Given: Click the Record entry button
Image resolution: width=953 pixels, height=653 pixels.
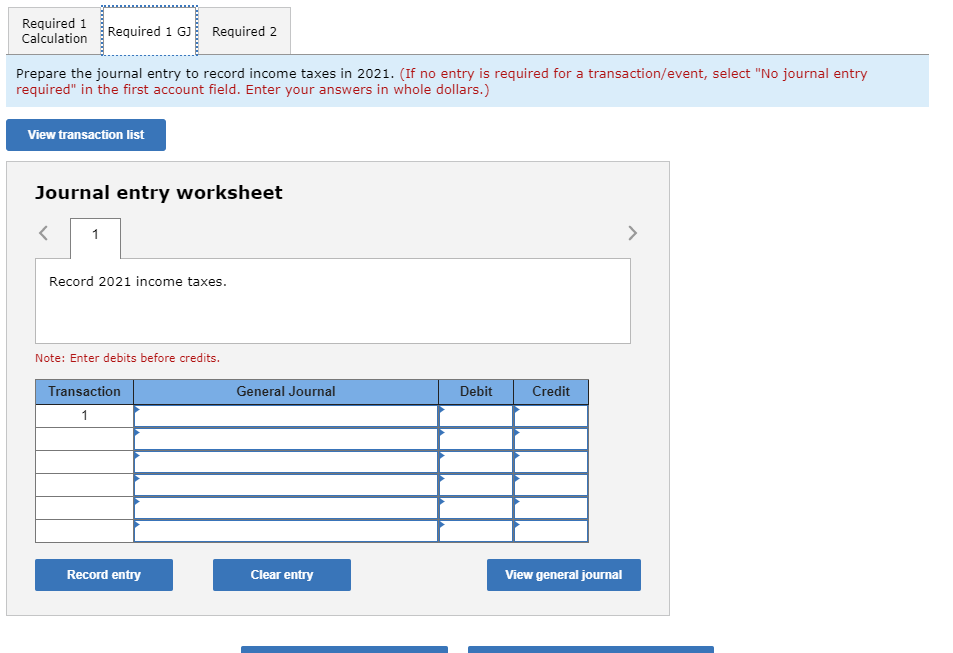Looking at the screenshot, I should [103, 574].
